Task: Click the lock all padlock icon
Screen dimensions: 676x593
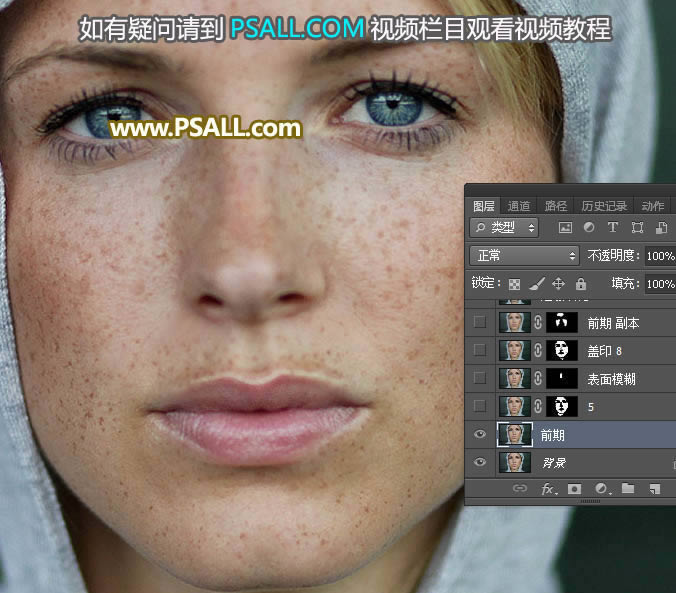Action: click(x=581, y=284)
